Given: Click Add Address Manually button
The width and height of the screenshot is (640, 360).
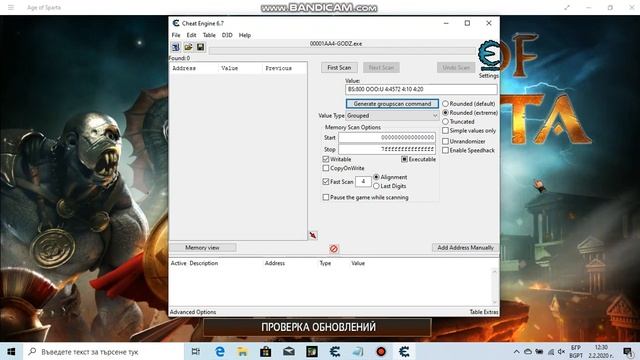Looking at the screenshot, I should (x=465, y=248).
